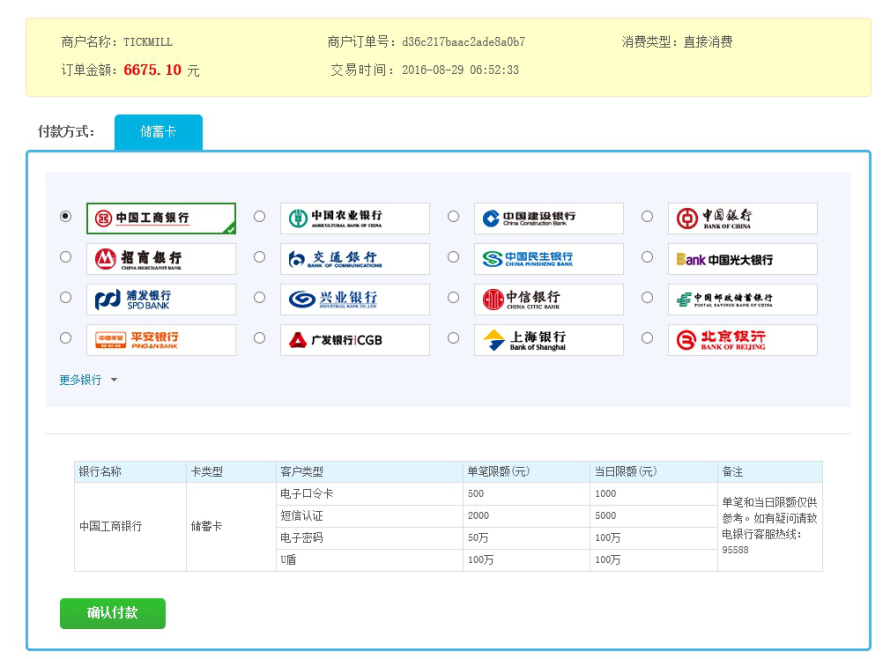The width and height of the screenshot is (883, 659).
Task: Select radio button for 招商银行
Action: (x=66, y=257)
